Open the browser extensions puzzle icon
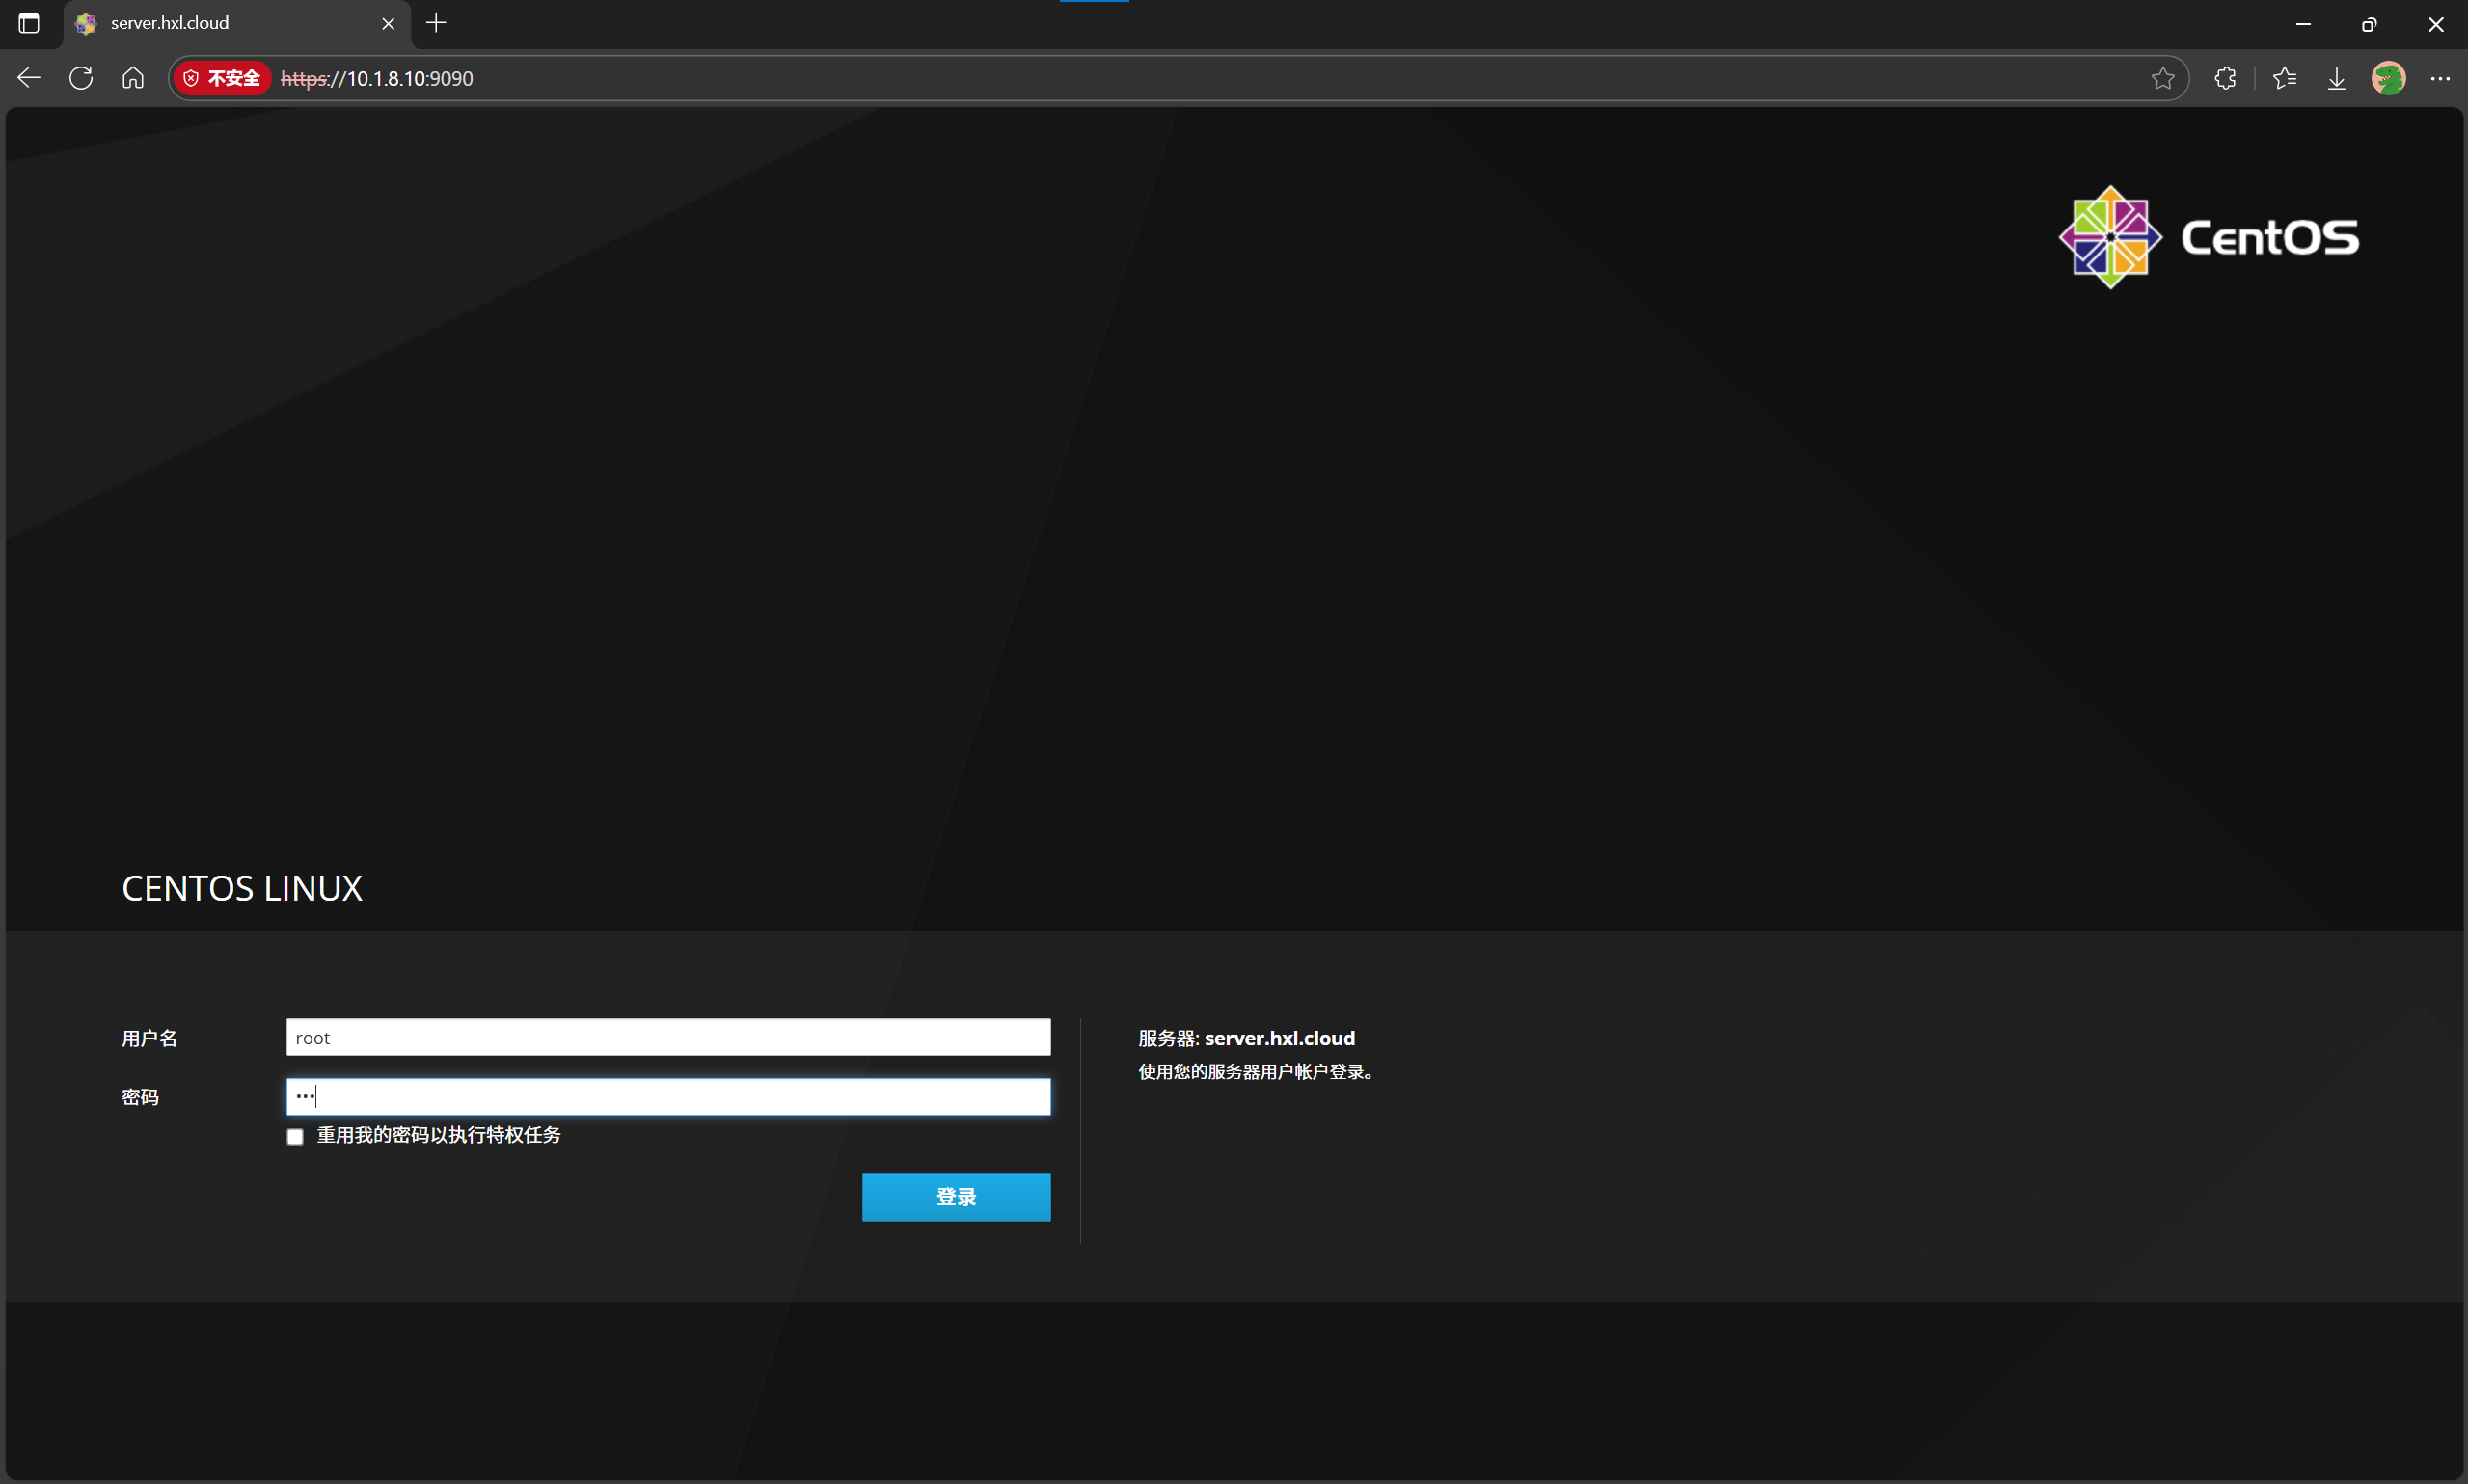The height and width of the screenshot is (1484, 2468). [x=2225, y=78]
